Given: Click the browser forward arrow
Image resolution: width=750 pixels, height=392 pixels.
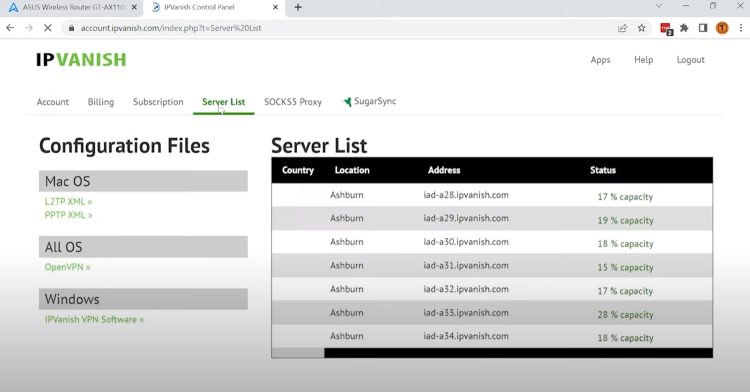Looking at the screenshot, I should pyautogui.click(x=29, y=28).
